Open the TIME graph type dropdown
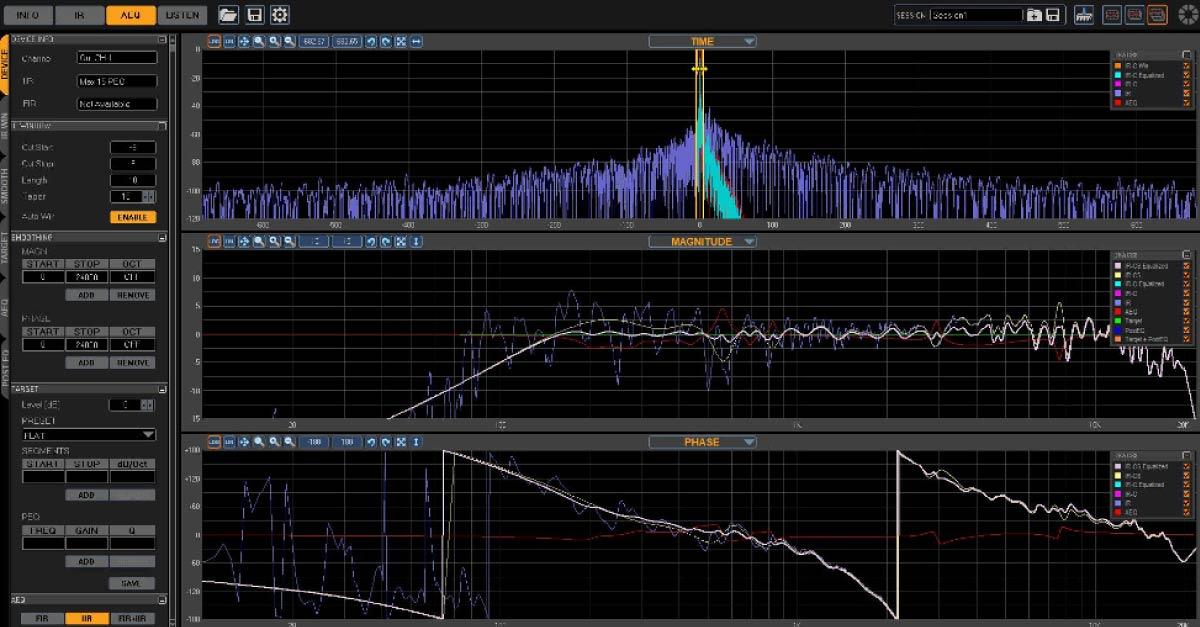Image resolution: width=1200 pixels, height=627 pixels. click(749, 41)
